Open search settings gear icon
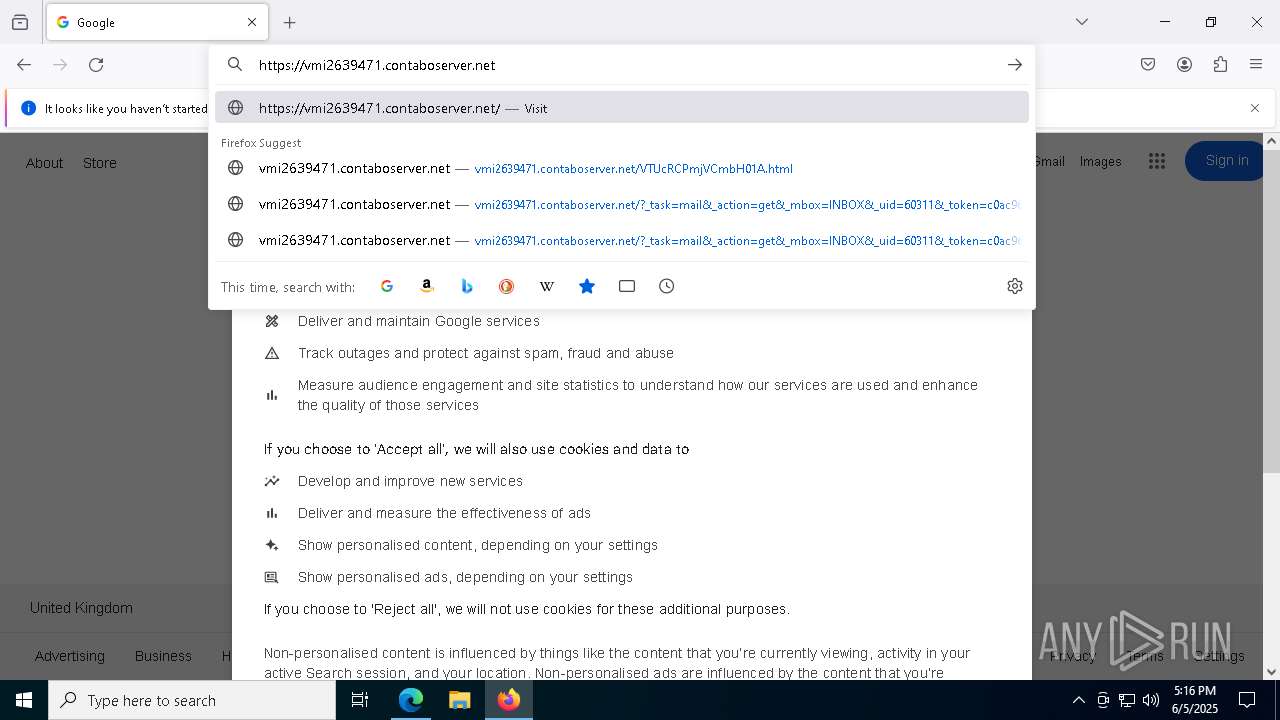The width and height of the screenshot is (1280, 720). click(x=1015, y=286)
